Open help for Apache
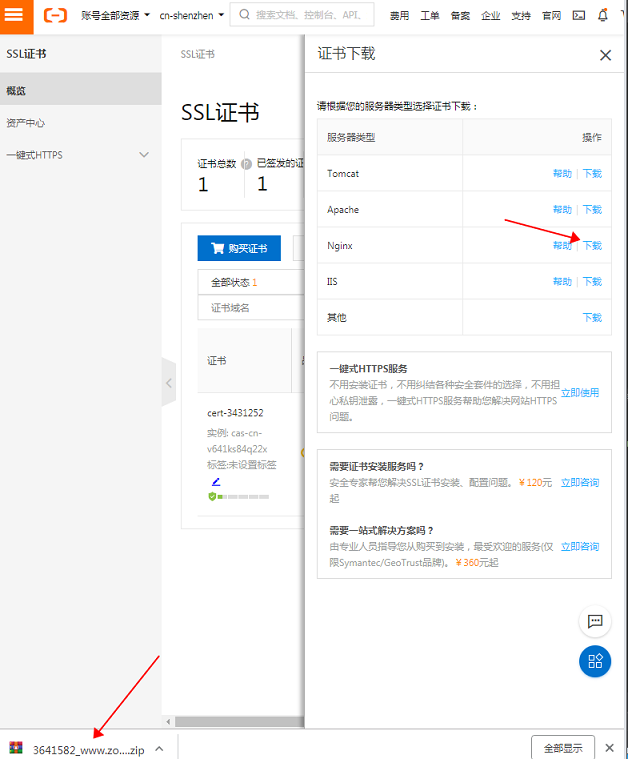The height and width of the screenshot is (759, 628). [562, 209]
